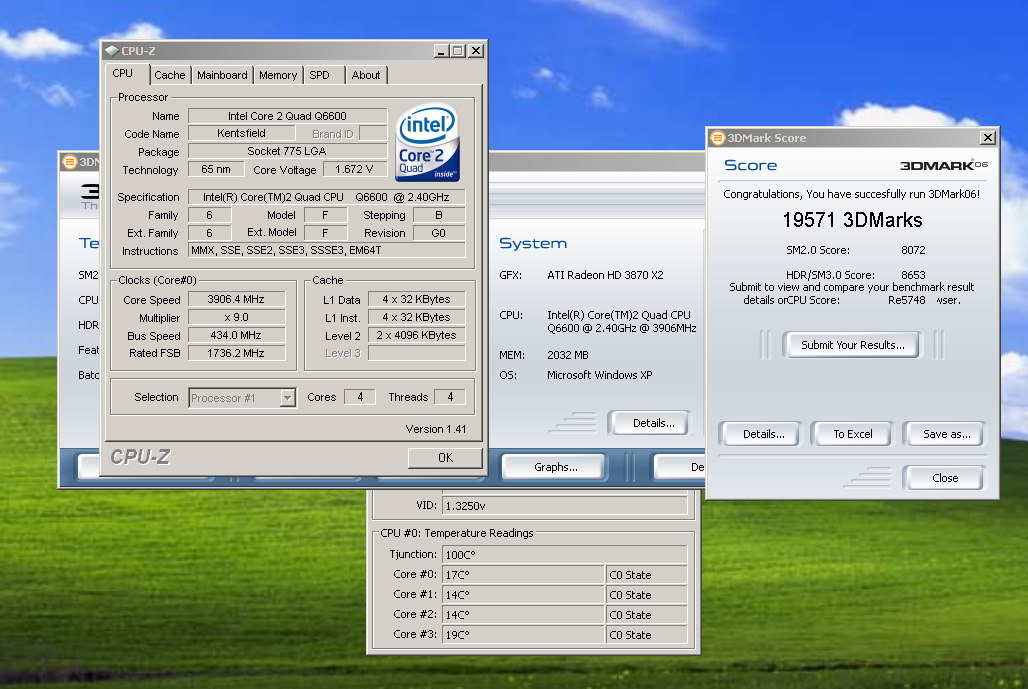Image resolution: width=1028 pixels, height=689 pixels.
Task: Expand the Processor #1 selection dropdown
Action: (287, 398)
